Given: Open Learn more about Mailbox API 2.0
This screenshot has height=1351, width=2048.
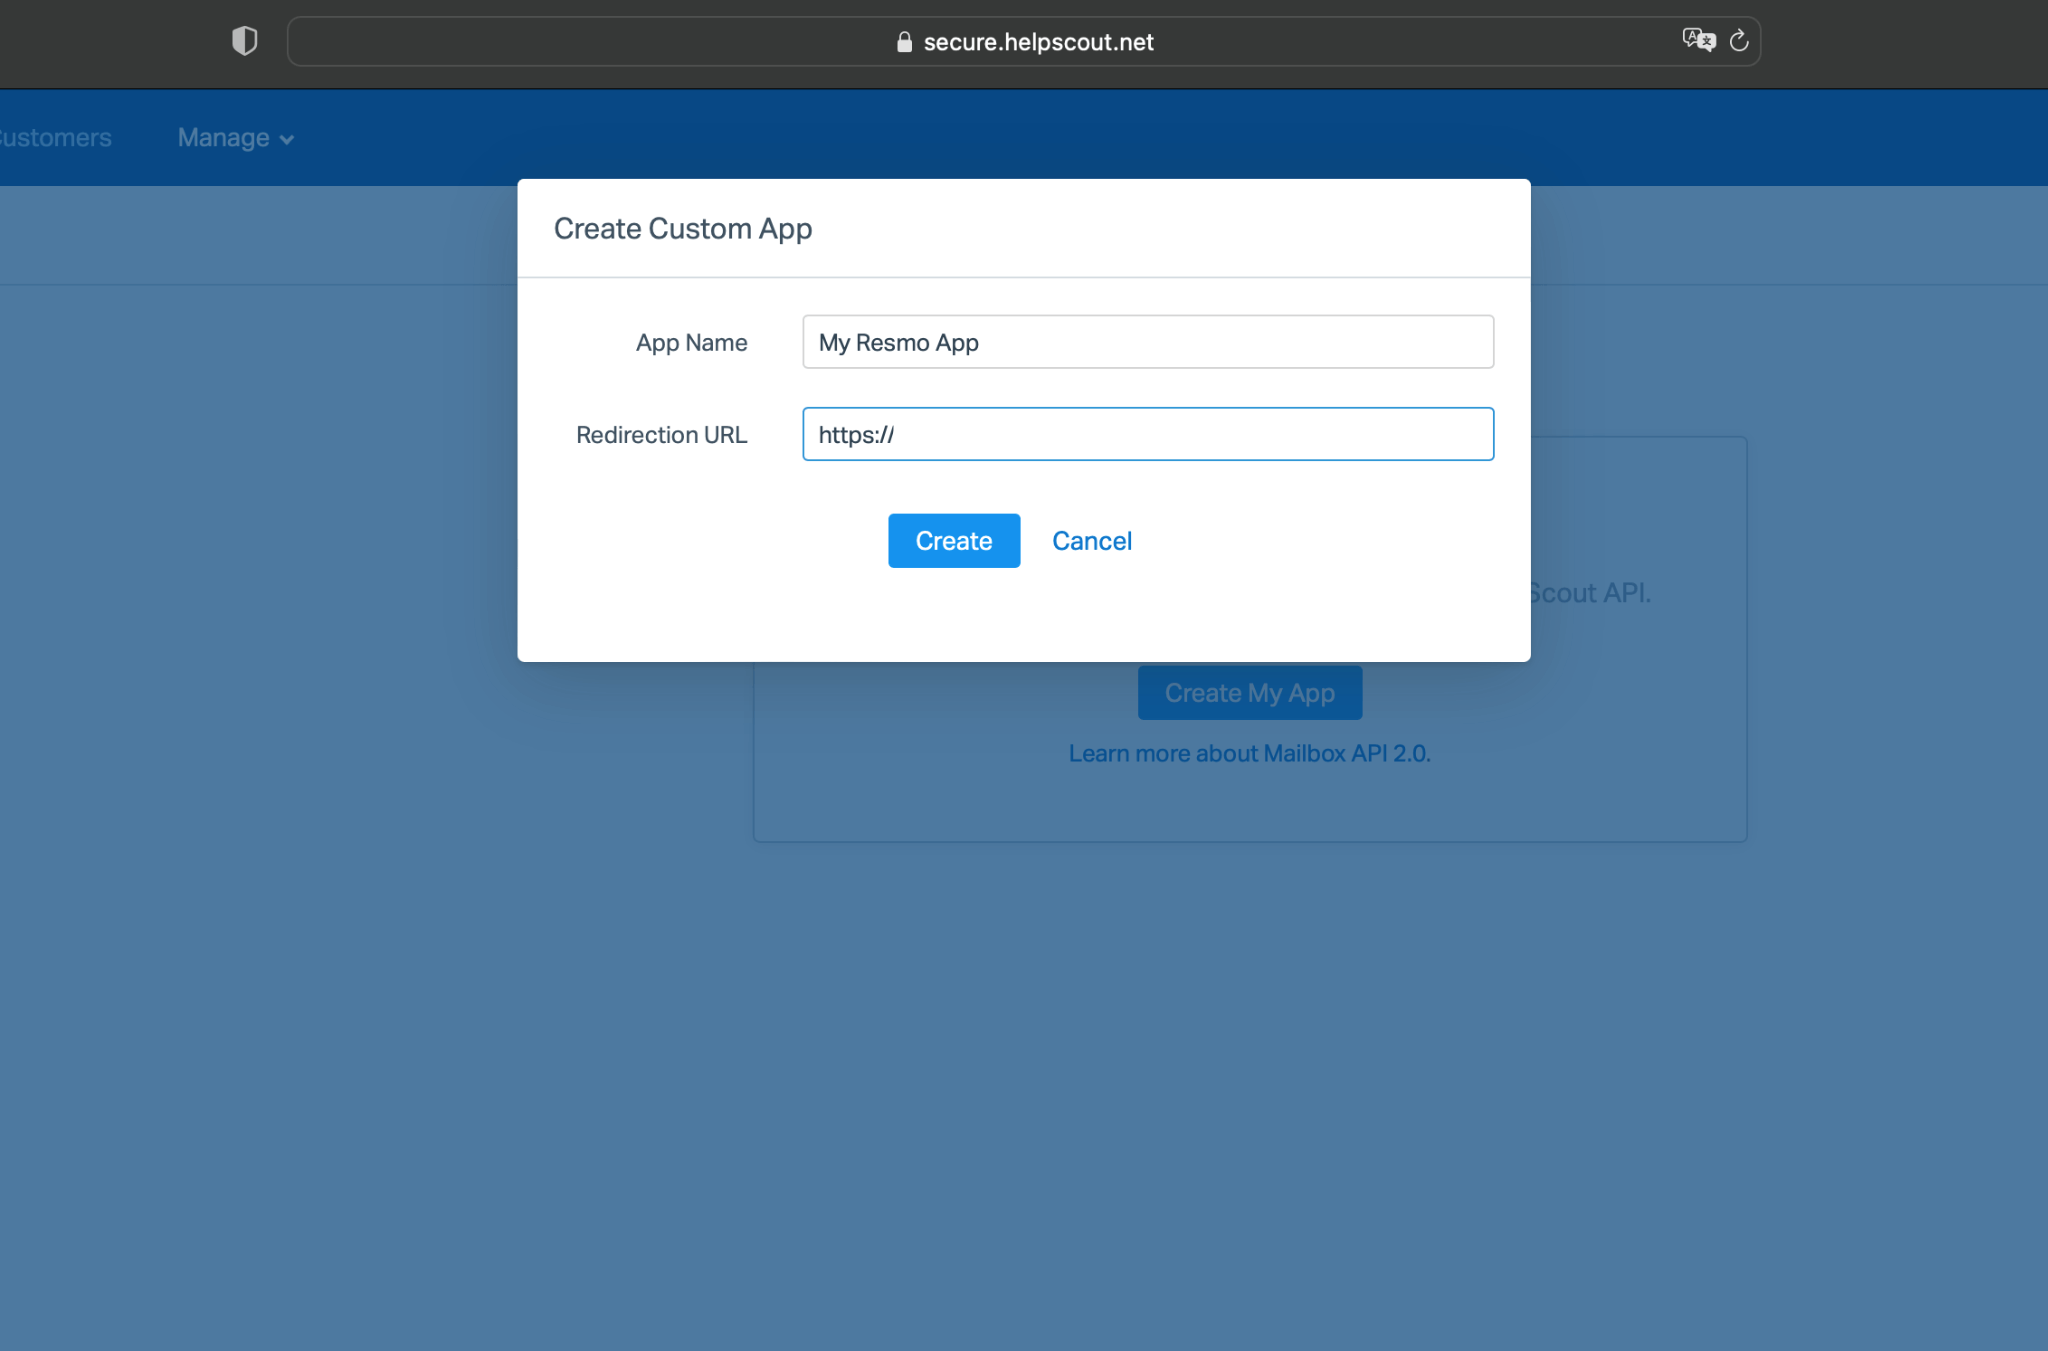Looking at the screenshot, I should (1249, 754).
